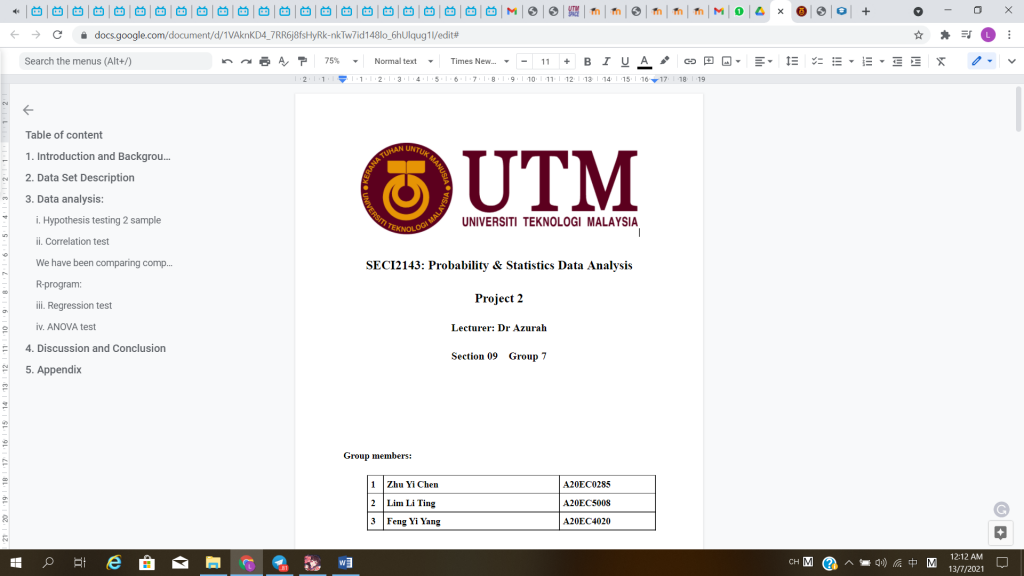
Task: Toggle underline formatting
Action: [x=625, y=61]
